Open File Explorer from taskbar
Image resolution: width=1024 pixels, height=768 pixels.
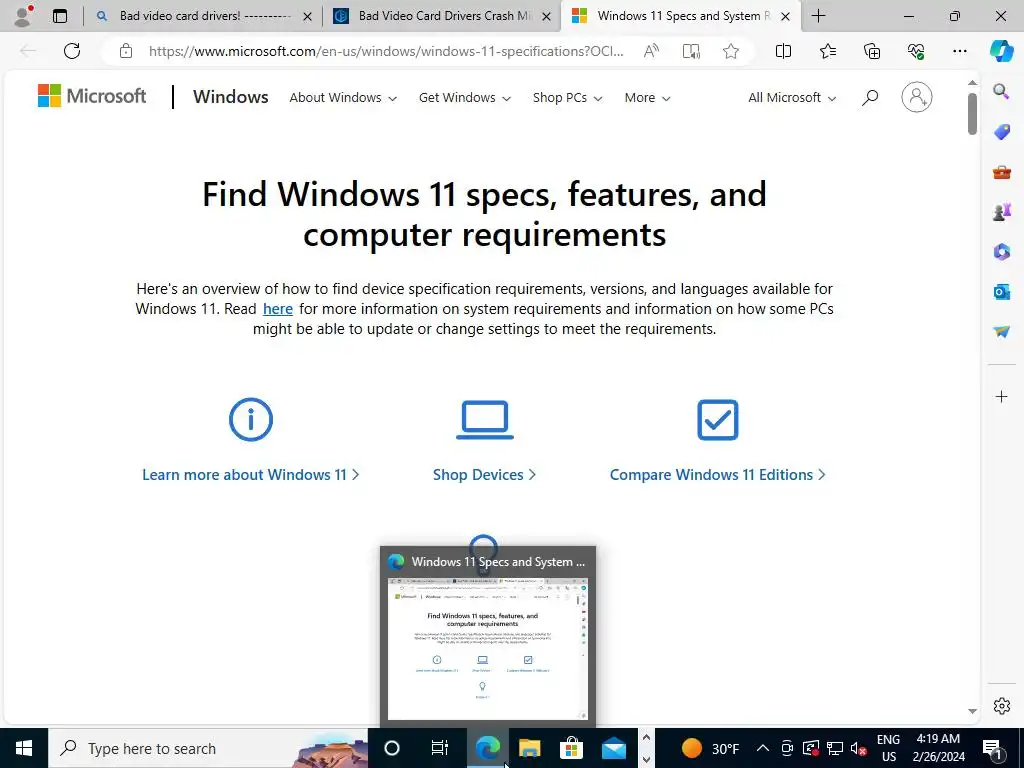pyautogui.click(x=530, y=748)
